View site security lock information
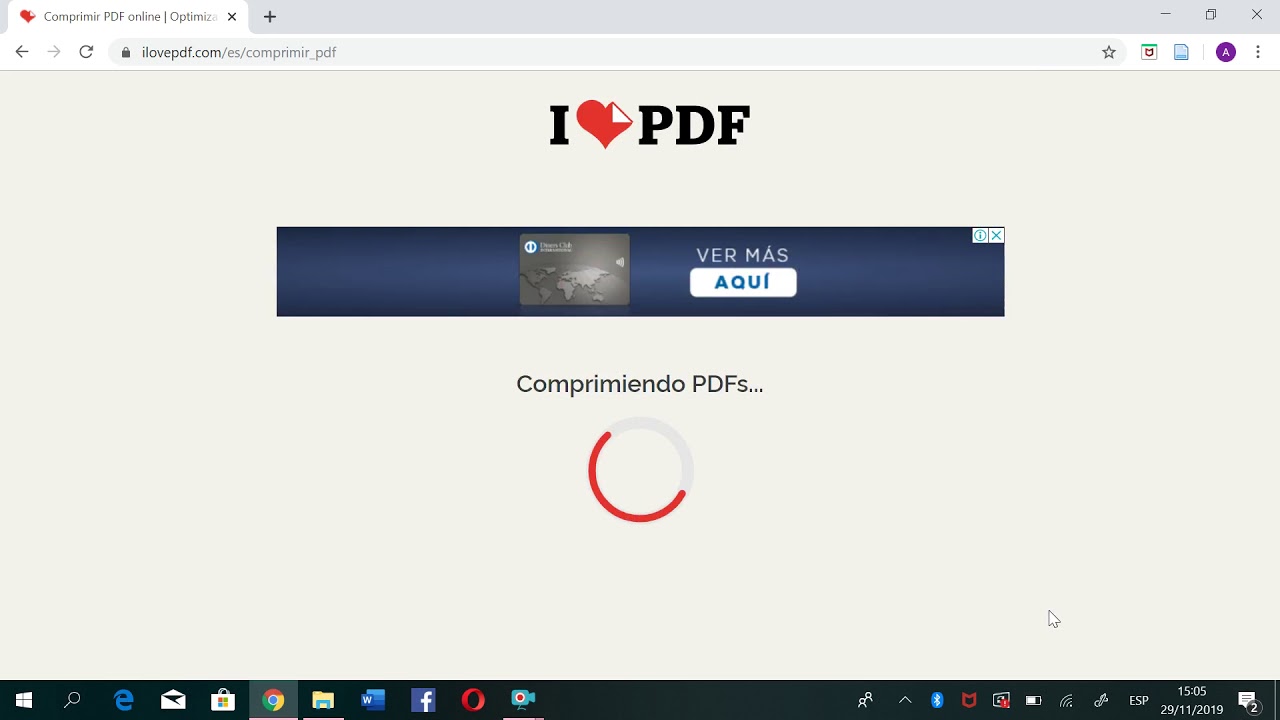1280x720 pixels. coord(126,52)
